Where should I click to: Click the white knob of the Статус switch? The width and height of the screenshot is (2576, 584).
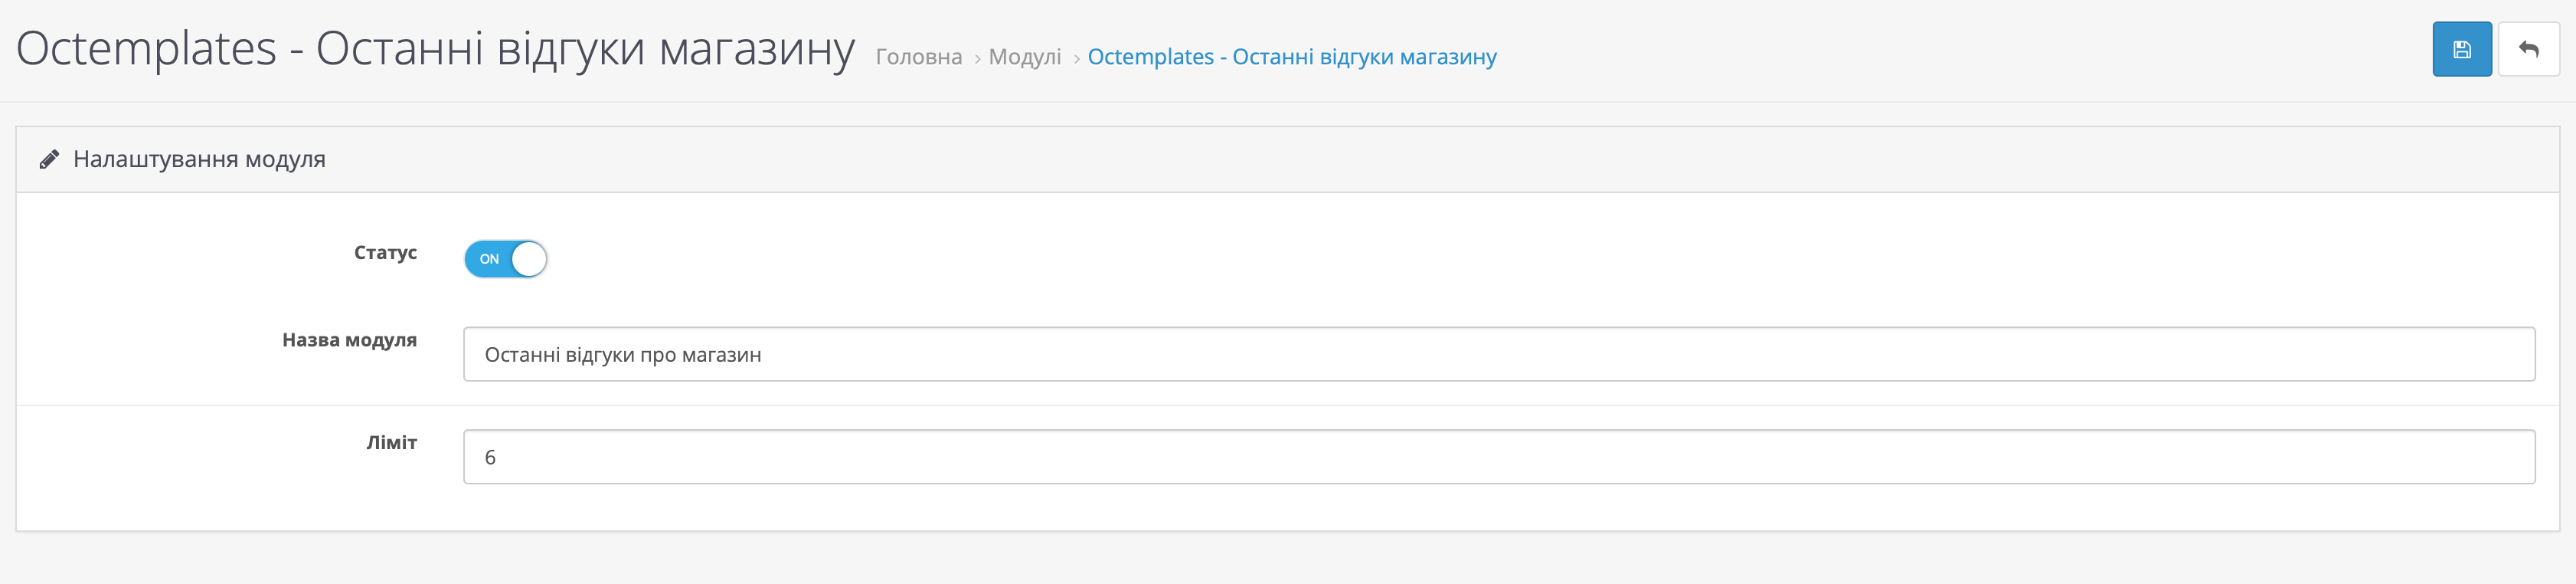tap(529, 259)
